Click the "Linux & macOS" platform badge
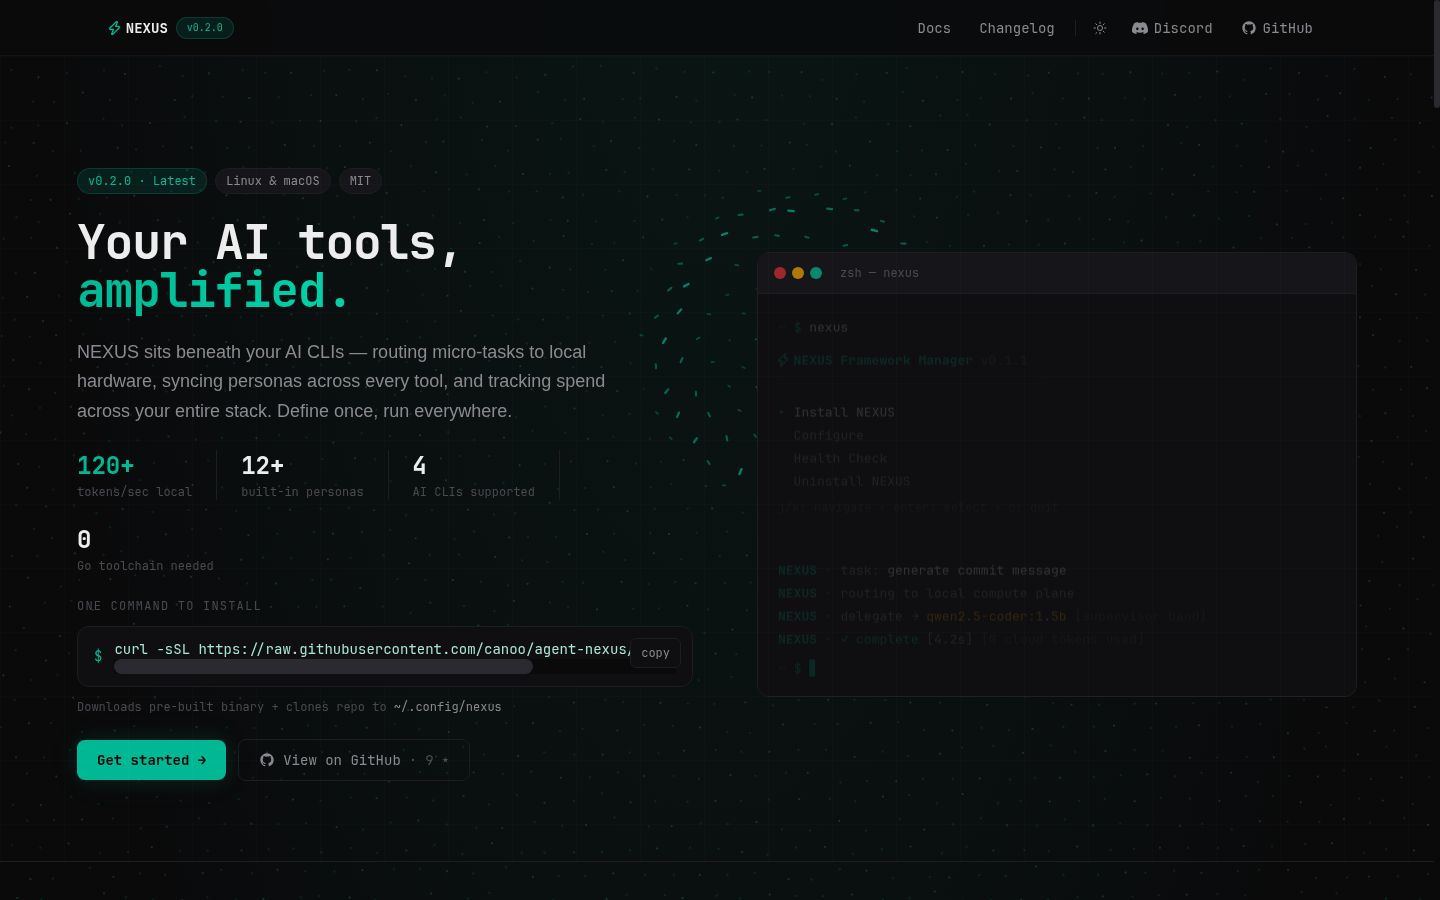Viewport: 1440px width, 900px height. coord(273,181)
